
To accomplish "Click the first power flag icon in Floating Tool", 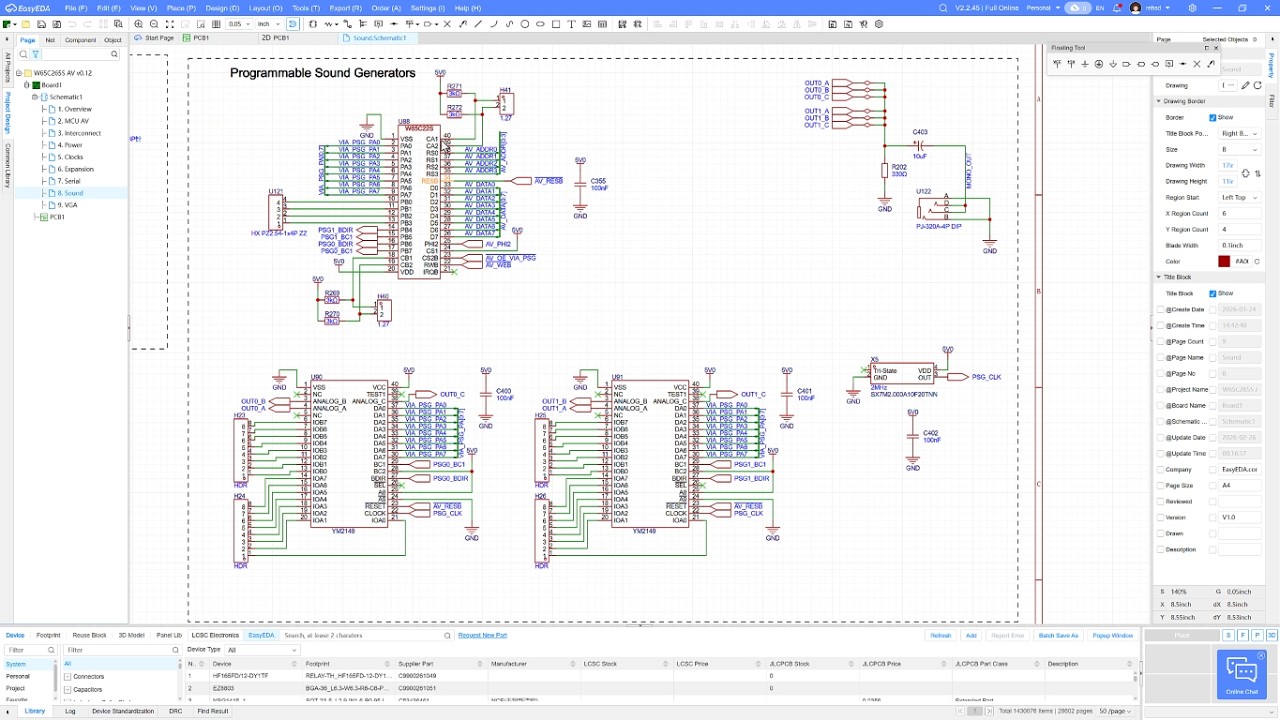I will click(x=1057, y=64).
